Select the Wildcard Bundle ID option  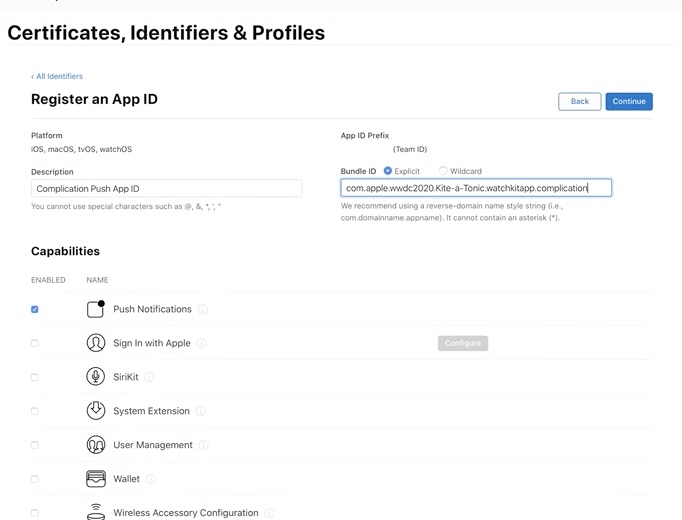[x=443, y=171]
